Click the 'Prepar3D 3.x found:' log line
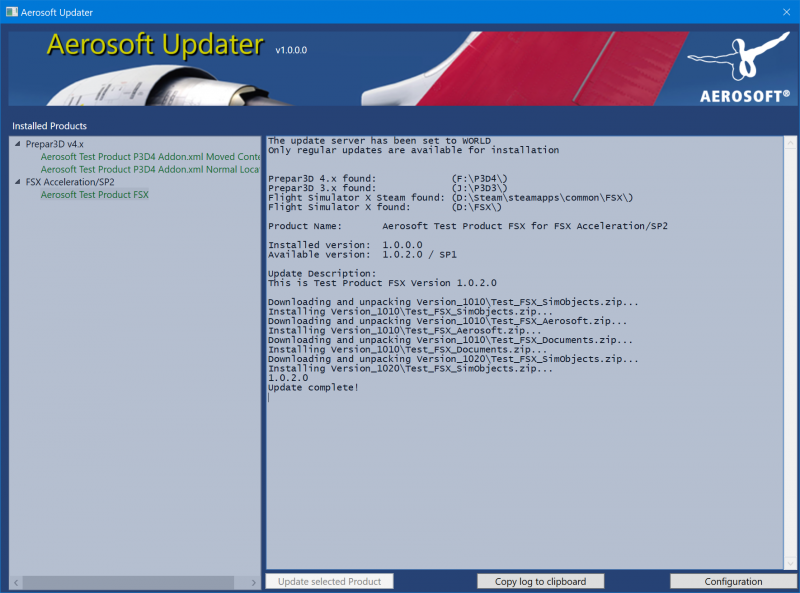800x593 pixels. pyautogui.click(x=388, y=188)
